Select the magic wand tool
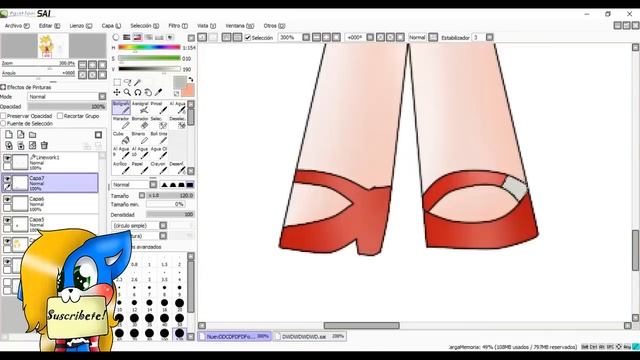640x360 pixels. [x=138, y=82]
